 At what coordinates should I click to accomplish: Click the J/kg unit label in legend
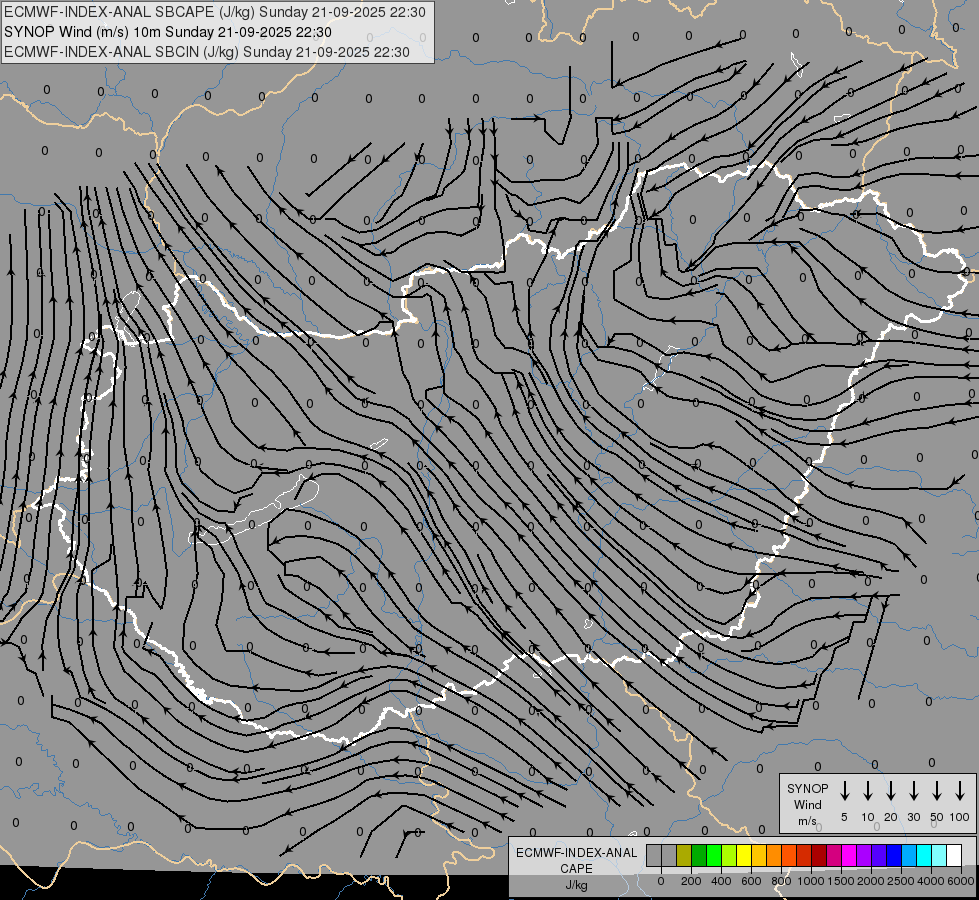click(576, 885)
